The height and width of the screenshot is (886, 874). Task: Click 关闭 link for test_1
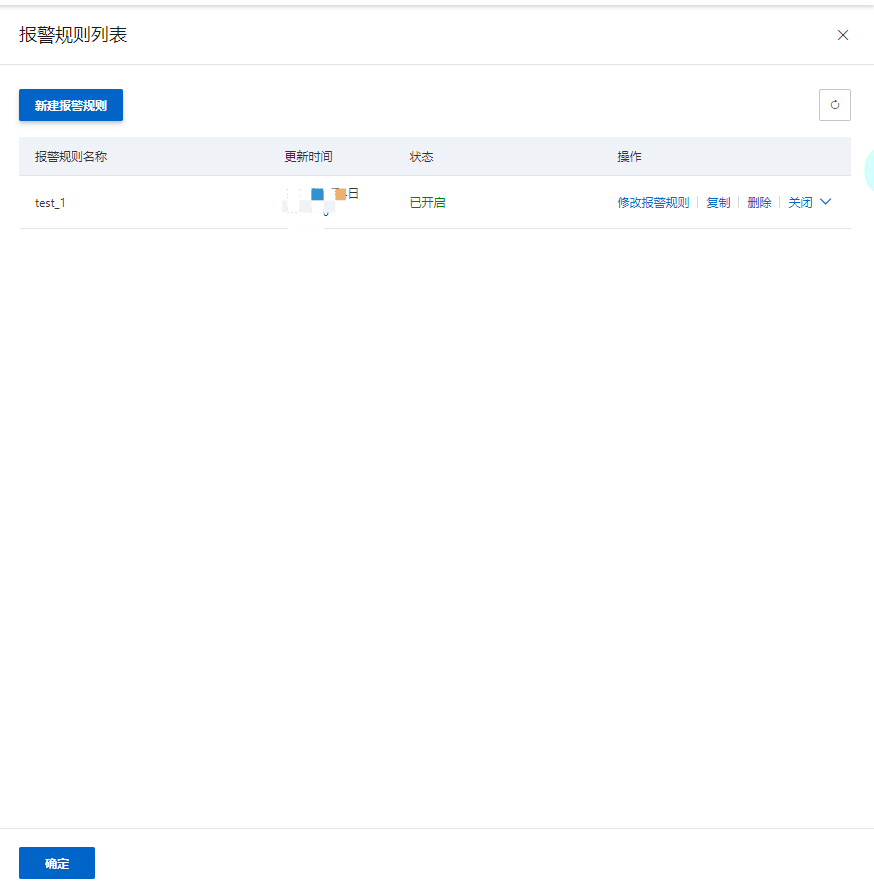[800, 202]
